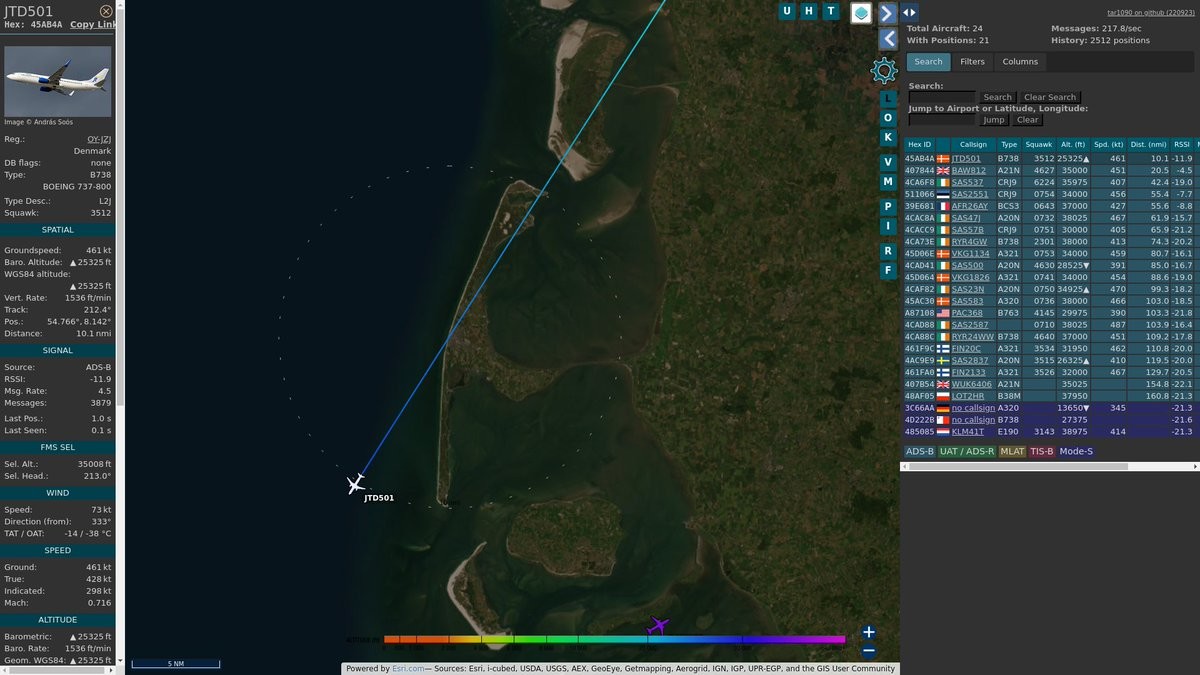Open tar1090 on github link

coord(1150,12)
